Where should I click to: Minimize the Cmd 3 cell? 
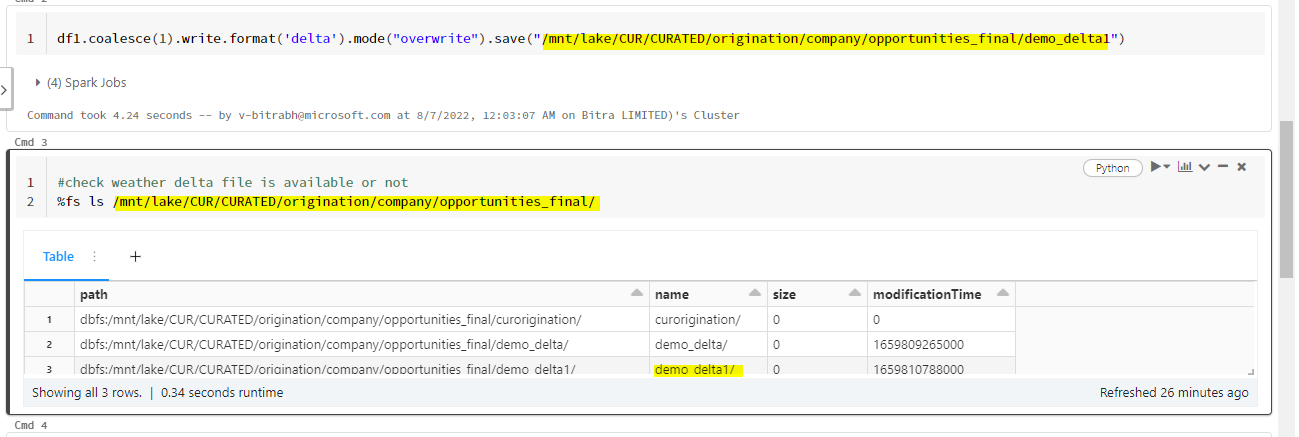[1223, 167]
